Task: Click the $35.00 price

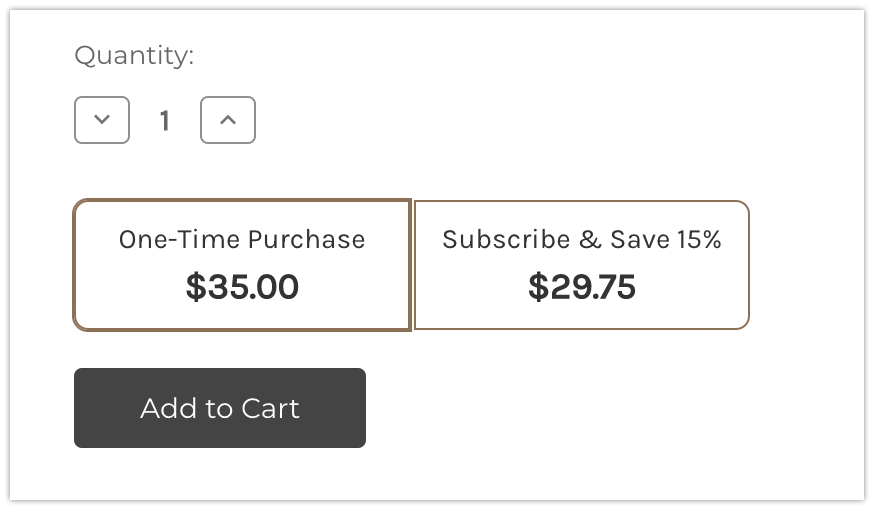Action: (242, 288)
